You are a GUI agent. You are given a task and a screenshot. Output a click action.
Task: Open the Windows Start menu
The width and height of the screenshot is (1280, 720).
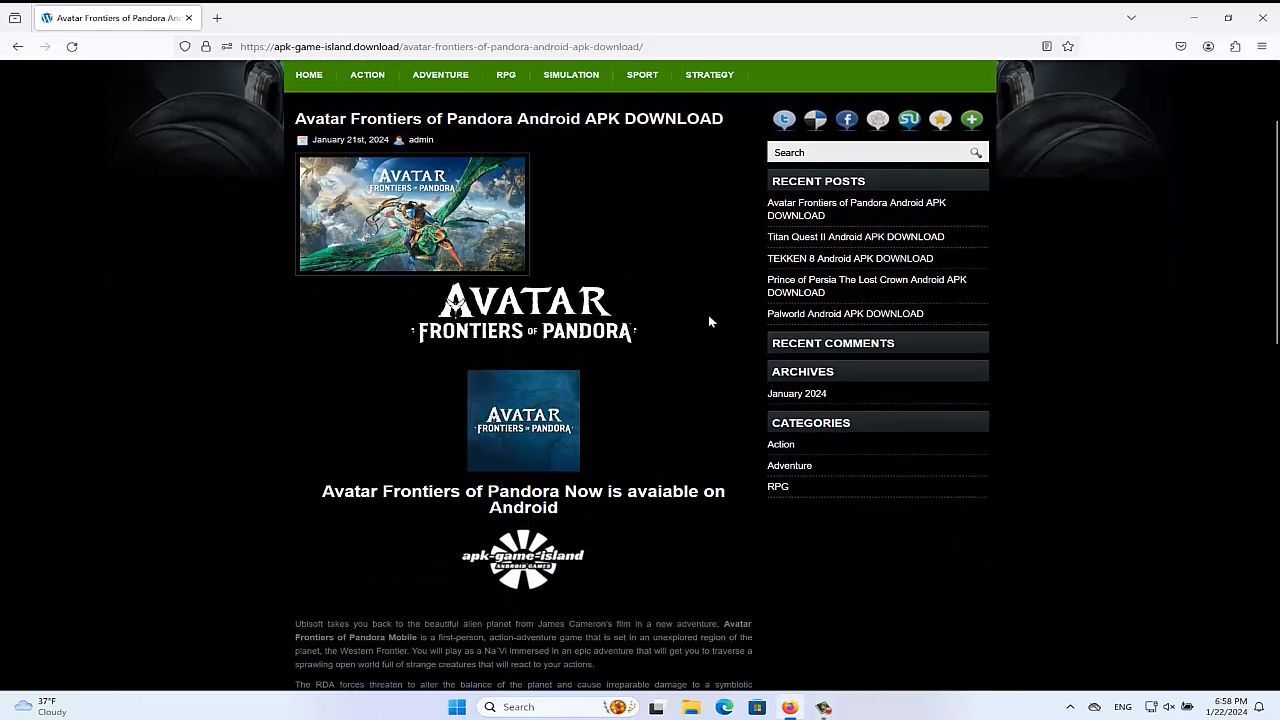coord(457,707)
